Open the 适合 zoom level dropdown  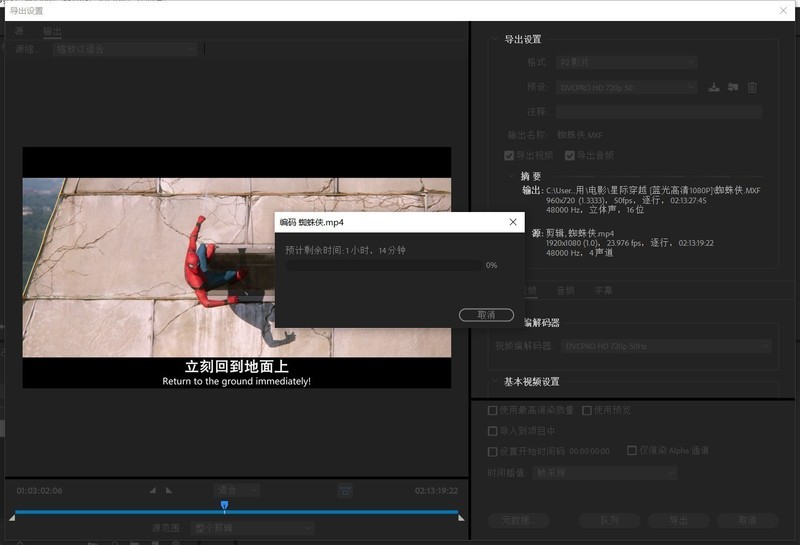pyautogui.click(x=237, y=490)
